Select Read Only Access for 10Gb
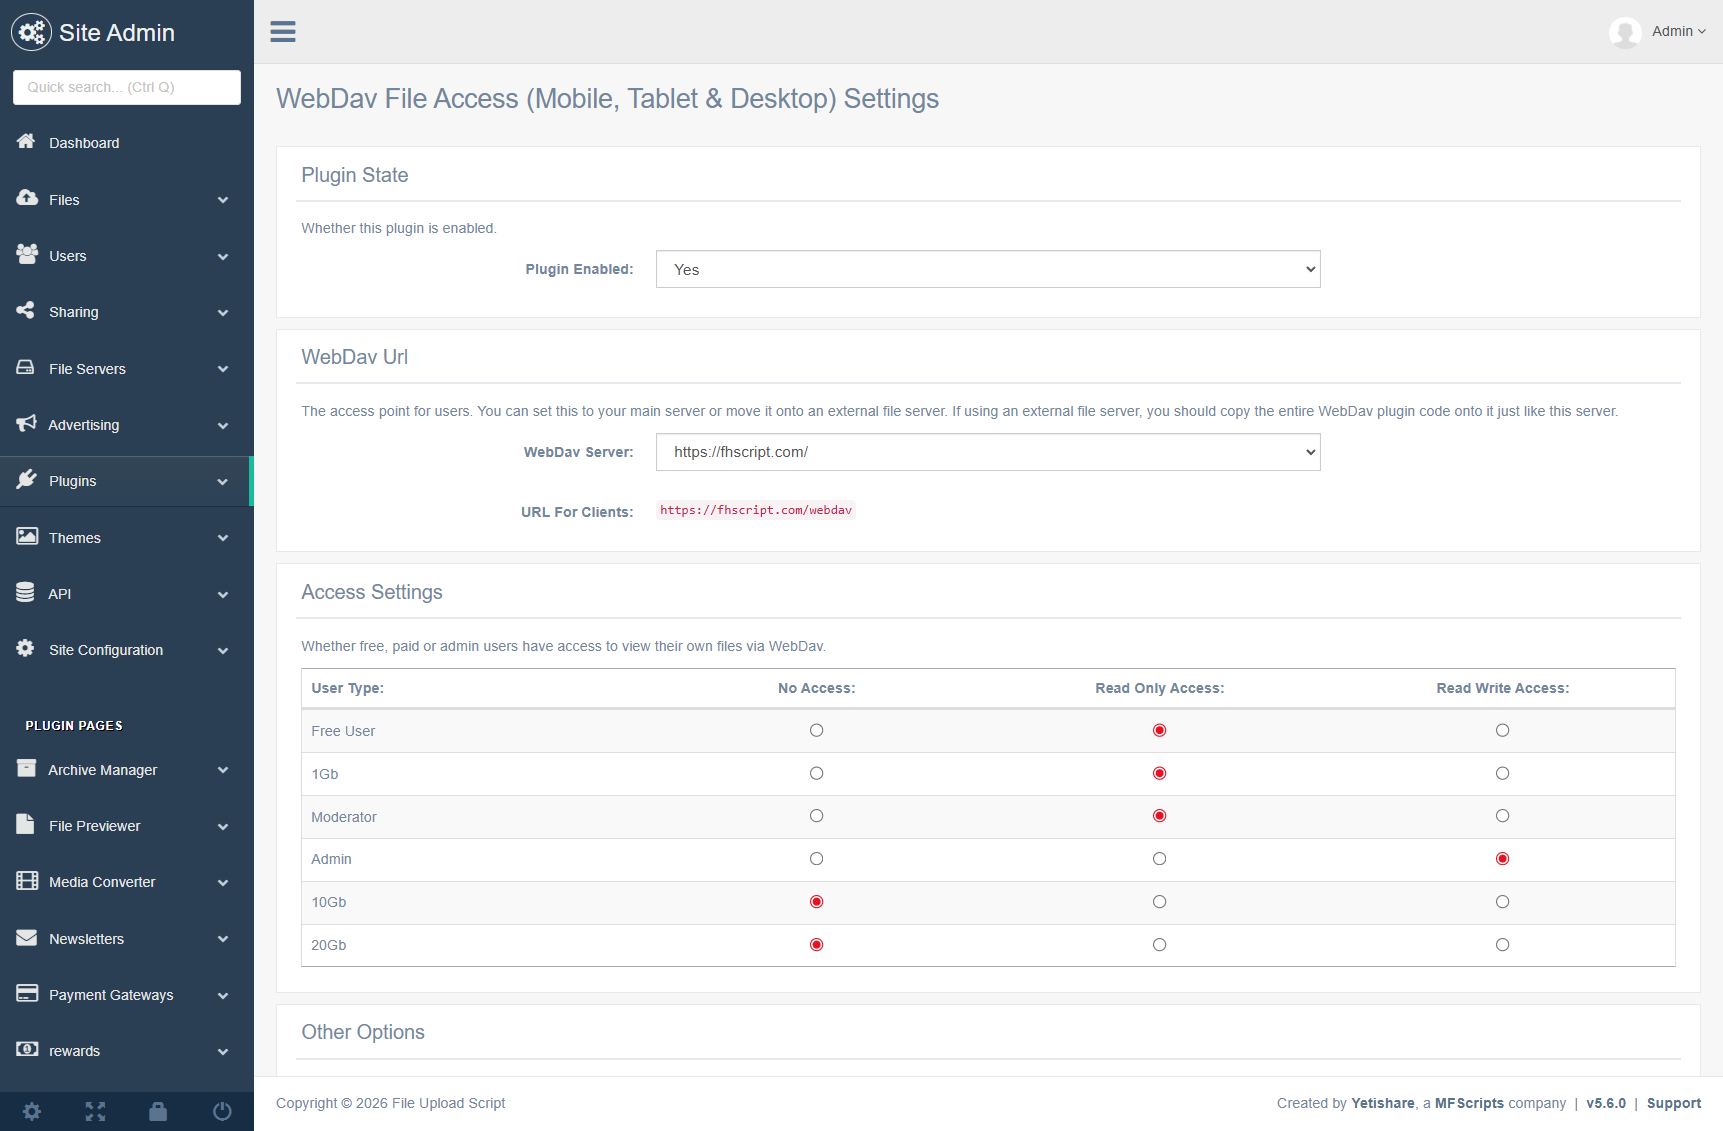The image size is (1723, 1131). coord(1159,902)
